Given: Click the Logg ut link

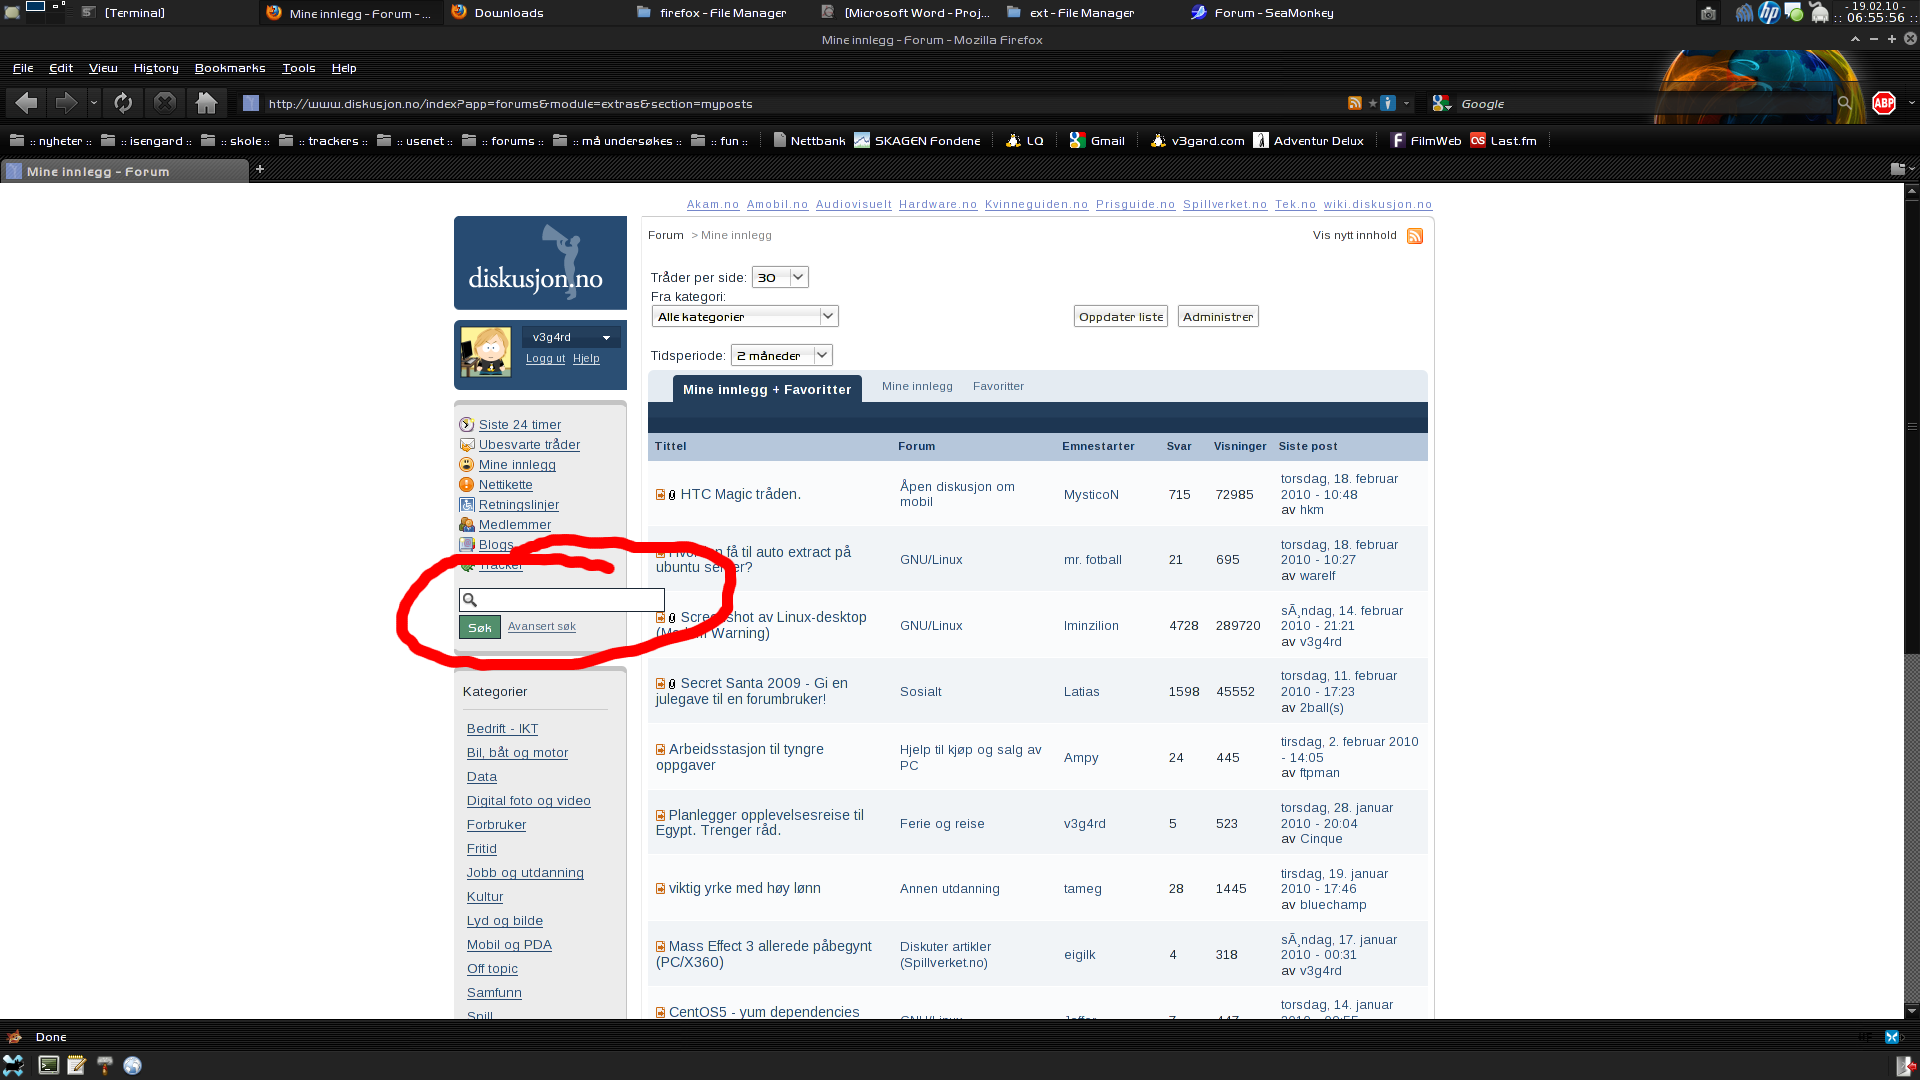Looking at the screenshot, I should (545, 358).
